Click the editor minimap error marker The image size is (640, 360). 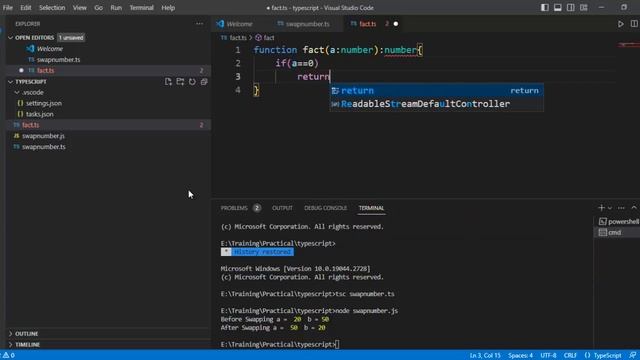(629, 44)
